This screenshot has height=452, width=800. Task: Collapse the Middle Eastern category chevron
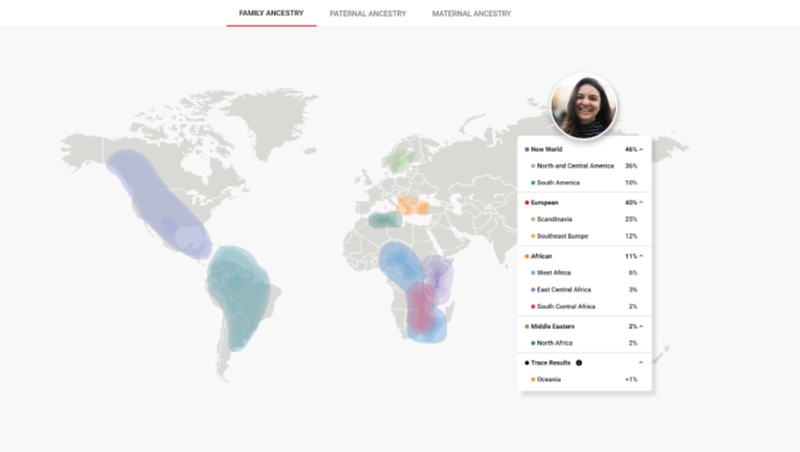pyautogui.click(x=641, y=326)
